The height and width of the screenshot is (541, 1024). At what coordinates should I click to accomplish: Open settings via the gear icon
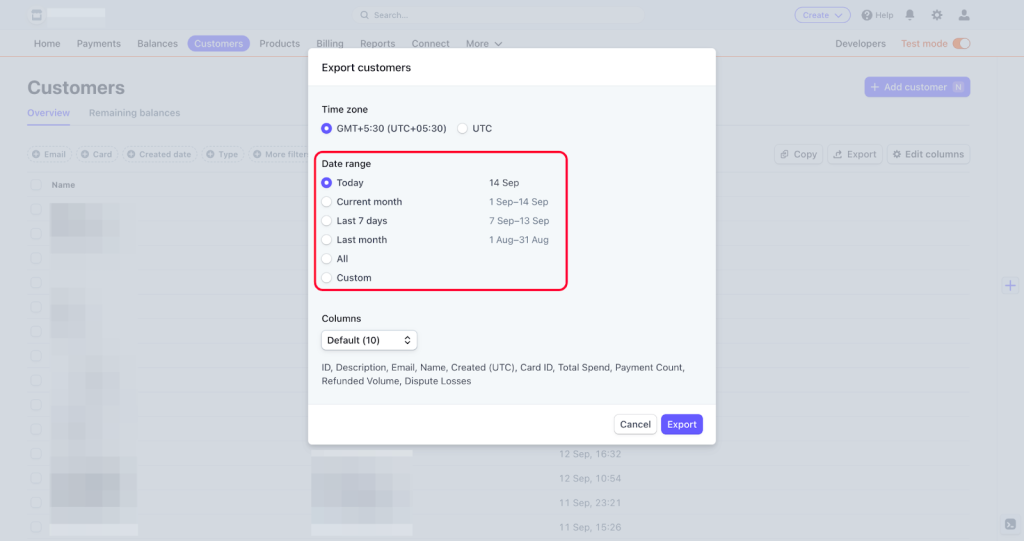(x=937, y=15)
